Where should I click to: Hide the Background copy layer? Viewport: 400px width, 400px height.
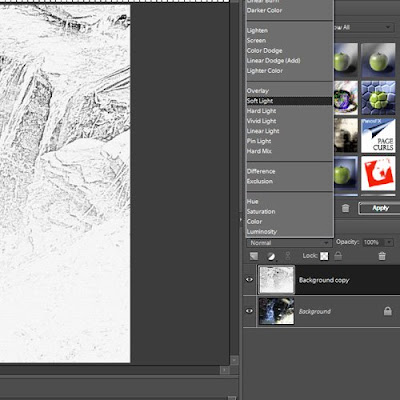click(x=249, y=279)
